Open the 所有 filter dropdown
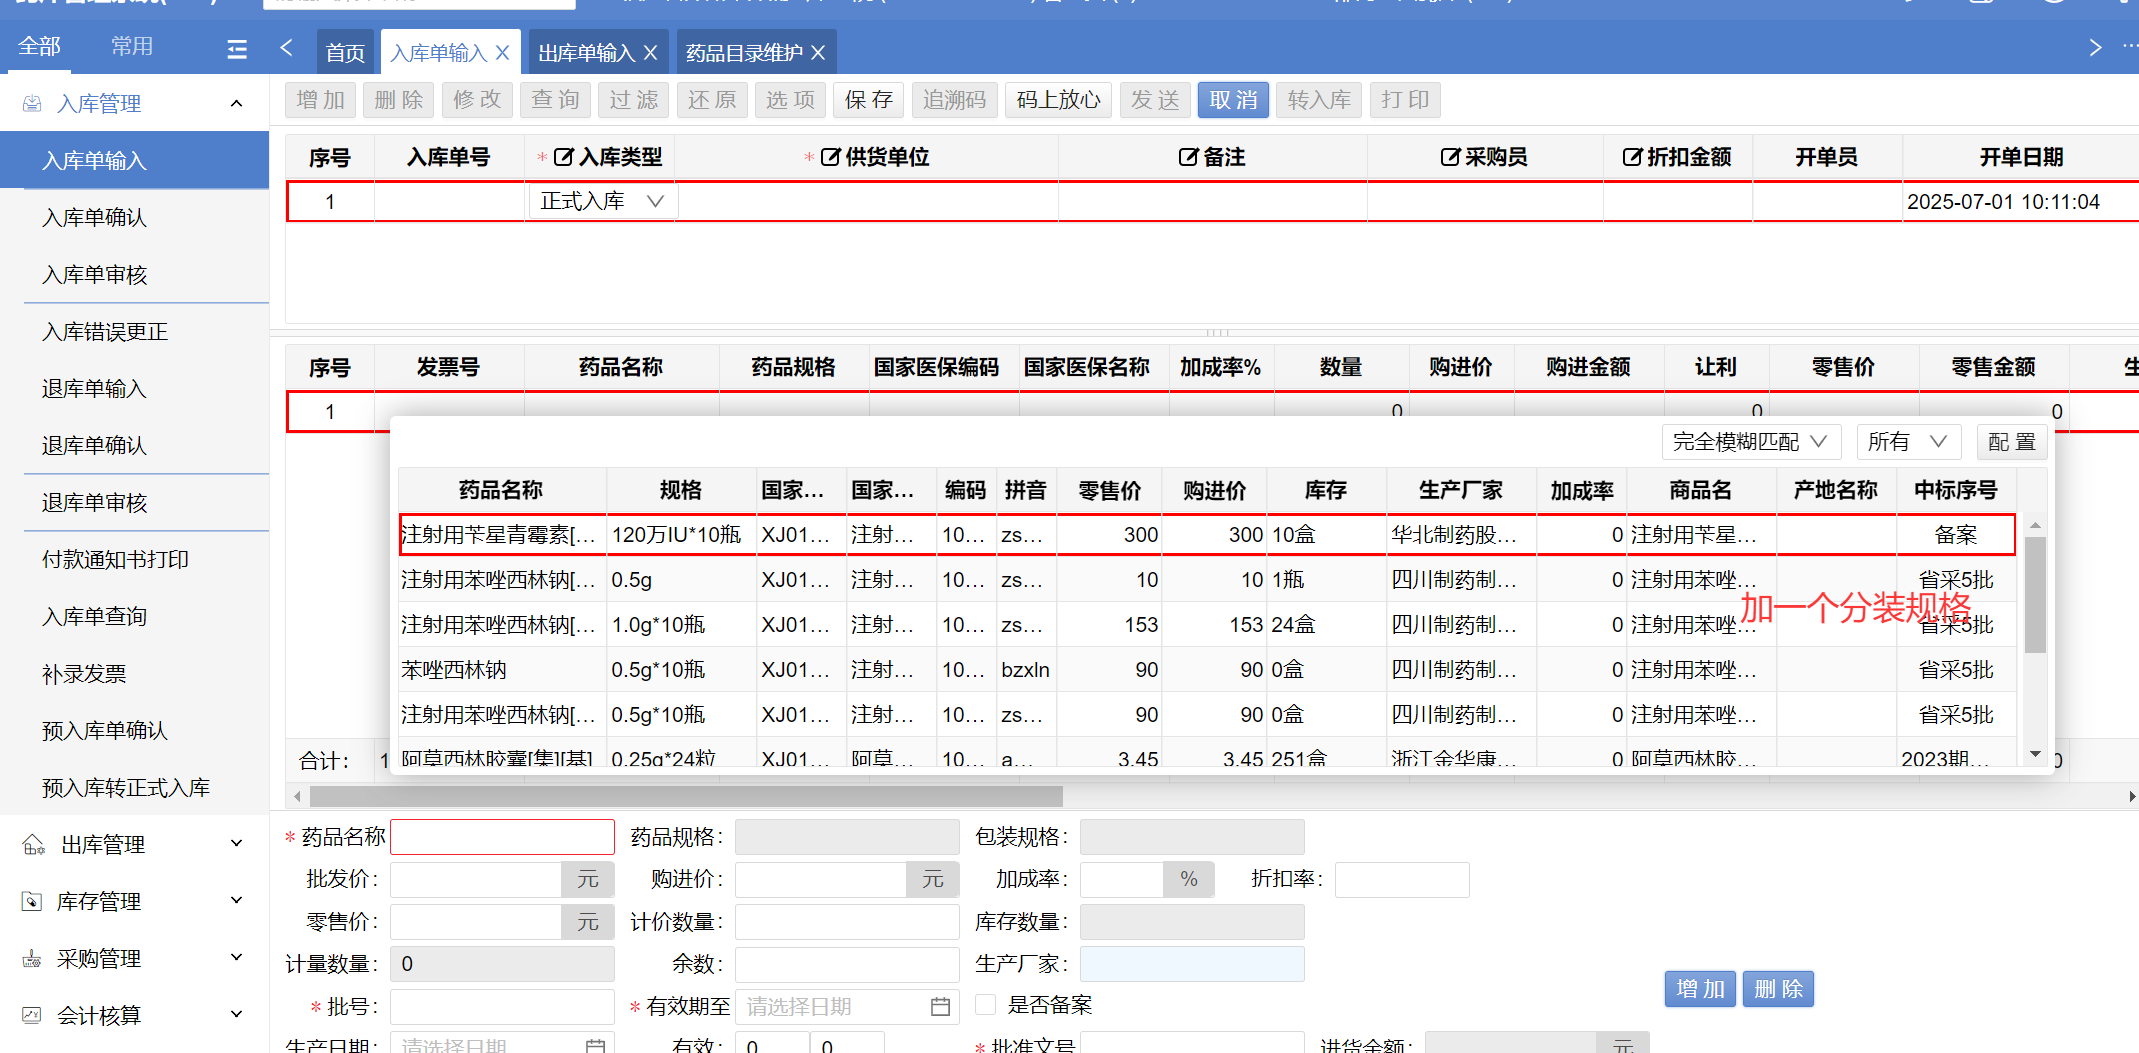The height and width of the screenshot is (1053, 2139). [1907, 442]
